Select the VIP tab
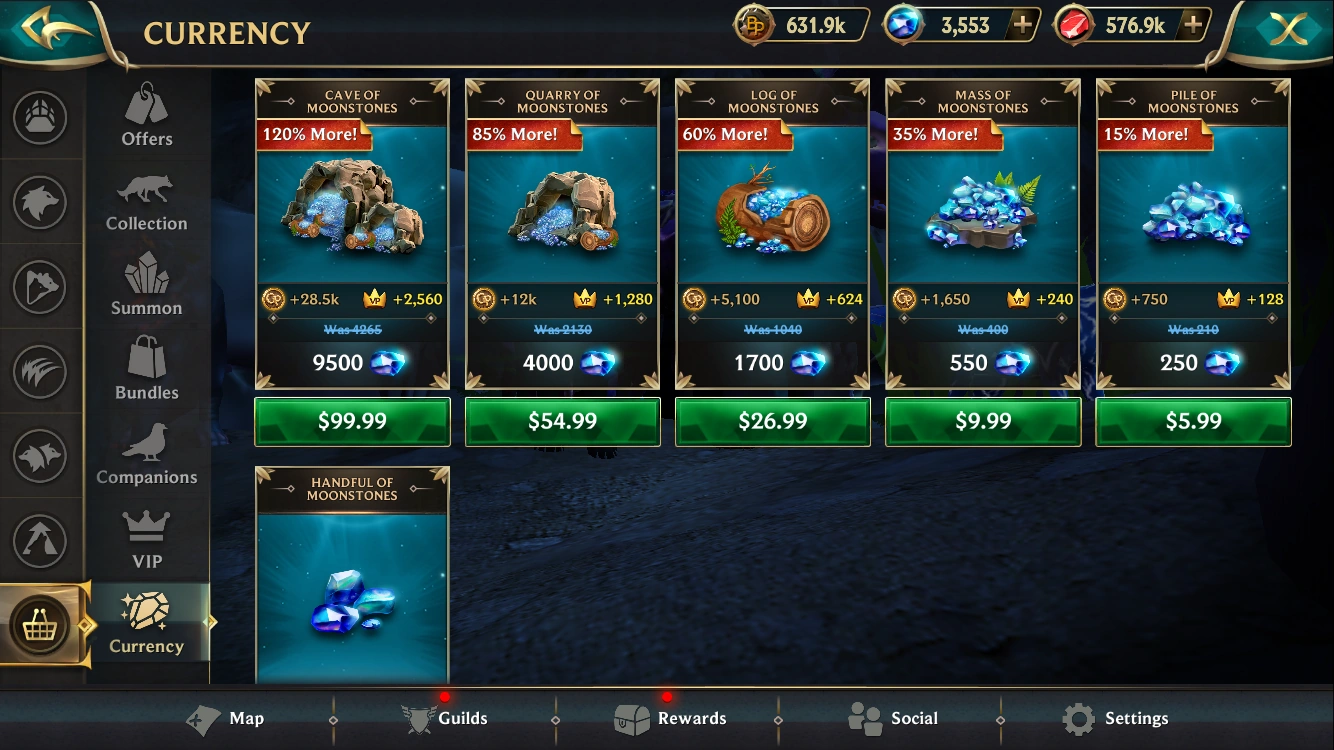This screenshot has width=1334, height=750. coord(147,539)
